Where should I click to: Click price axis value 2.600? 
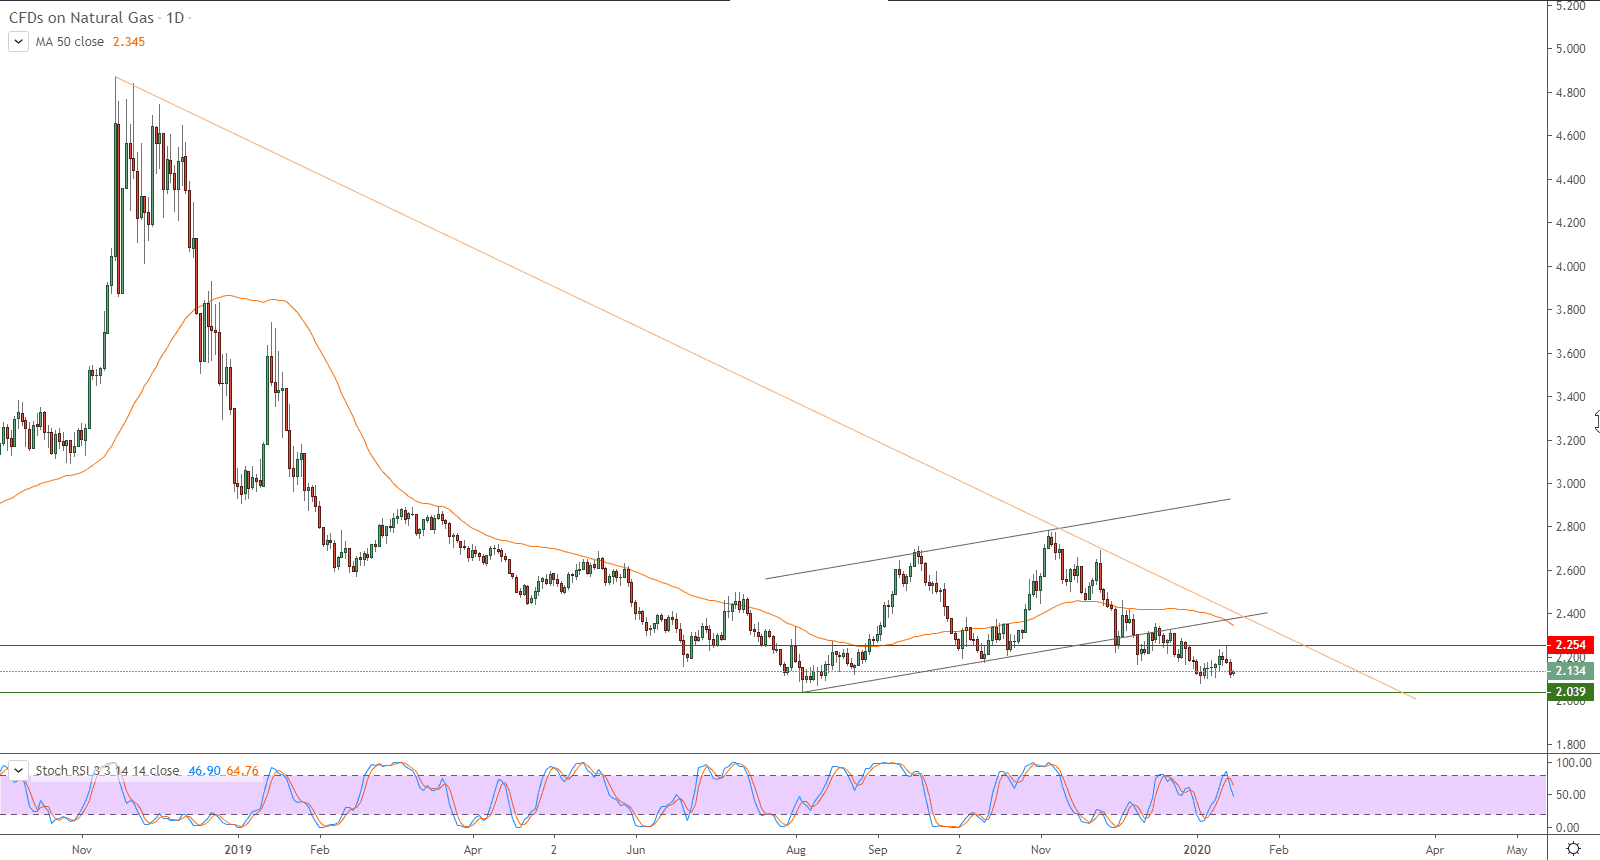pos(1570,571)
